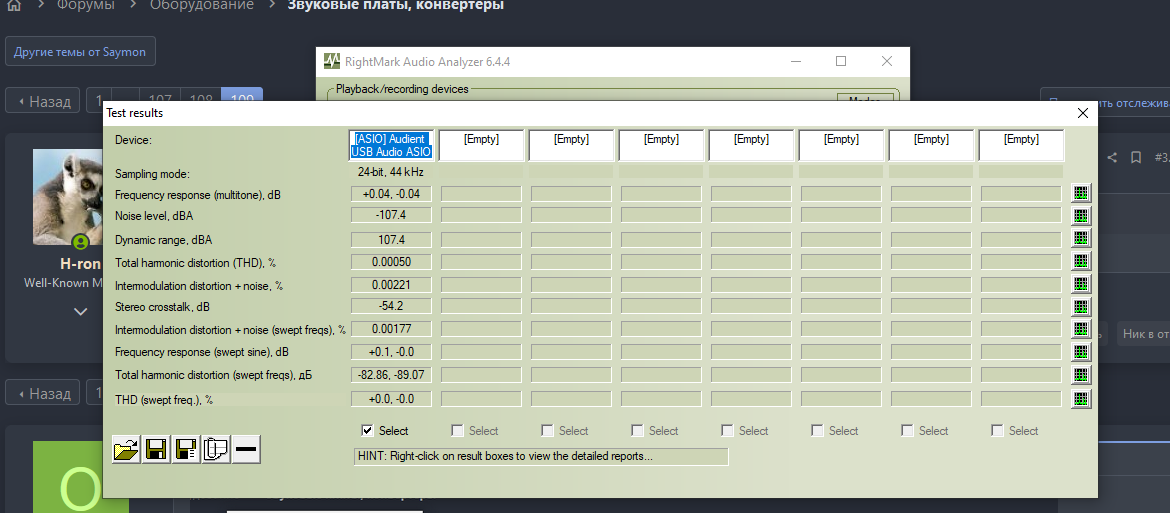Open H-ron's user profile name
Screen dimensions: 1170x513
click(81, 264)
